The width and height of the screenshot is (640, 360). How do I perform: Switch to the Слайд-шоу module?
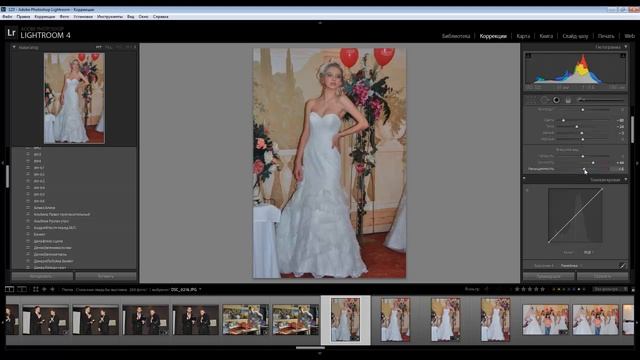pyautogui.click(x=575, y=36)
